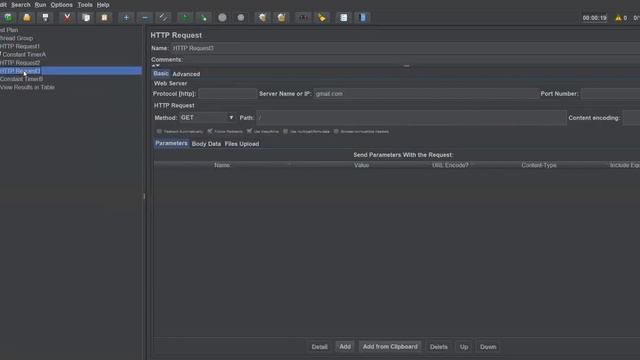Click the Reset Search icon
The image size is (640, 360).
point(322,18)
